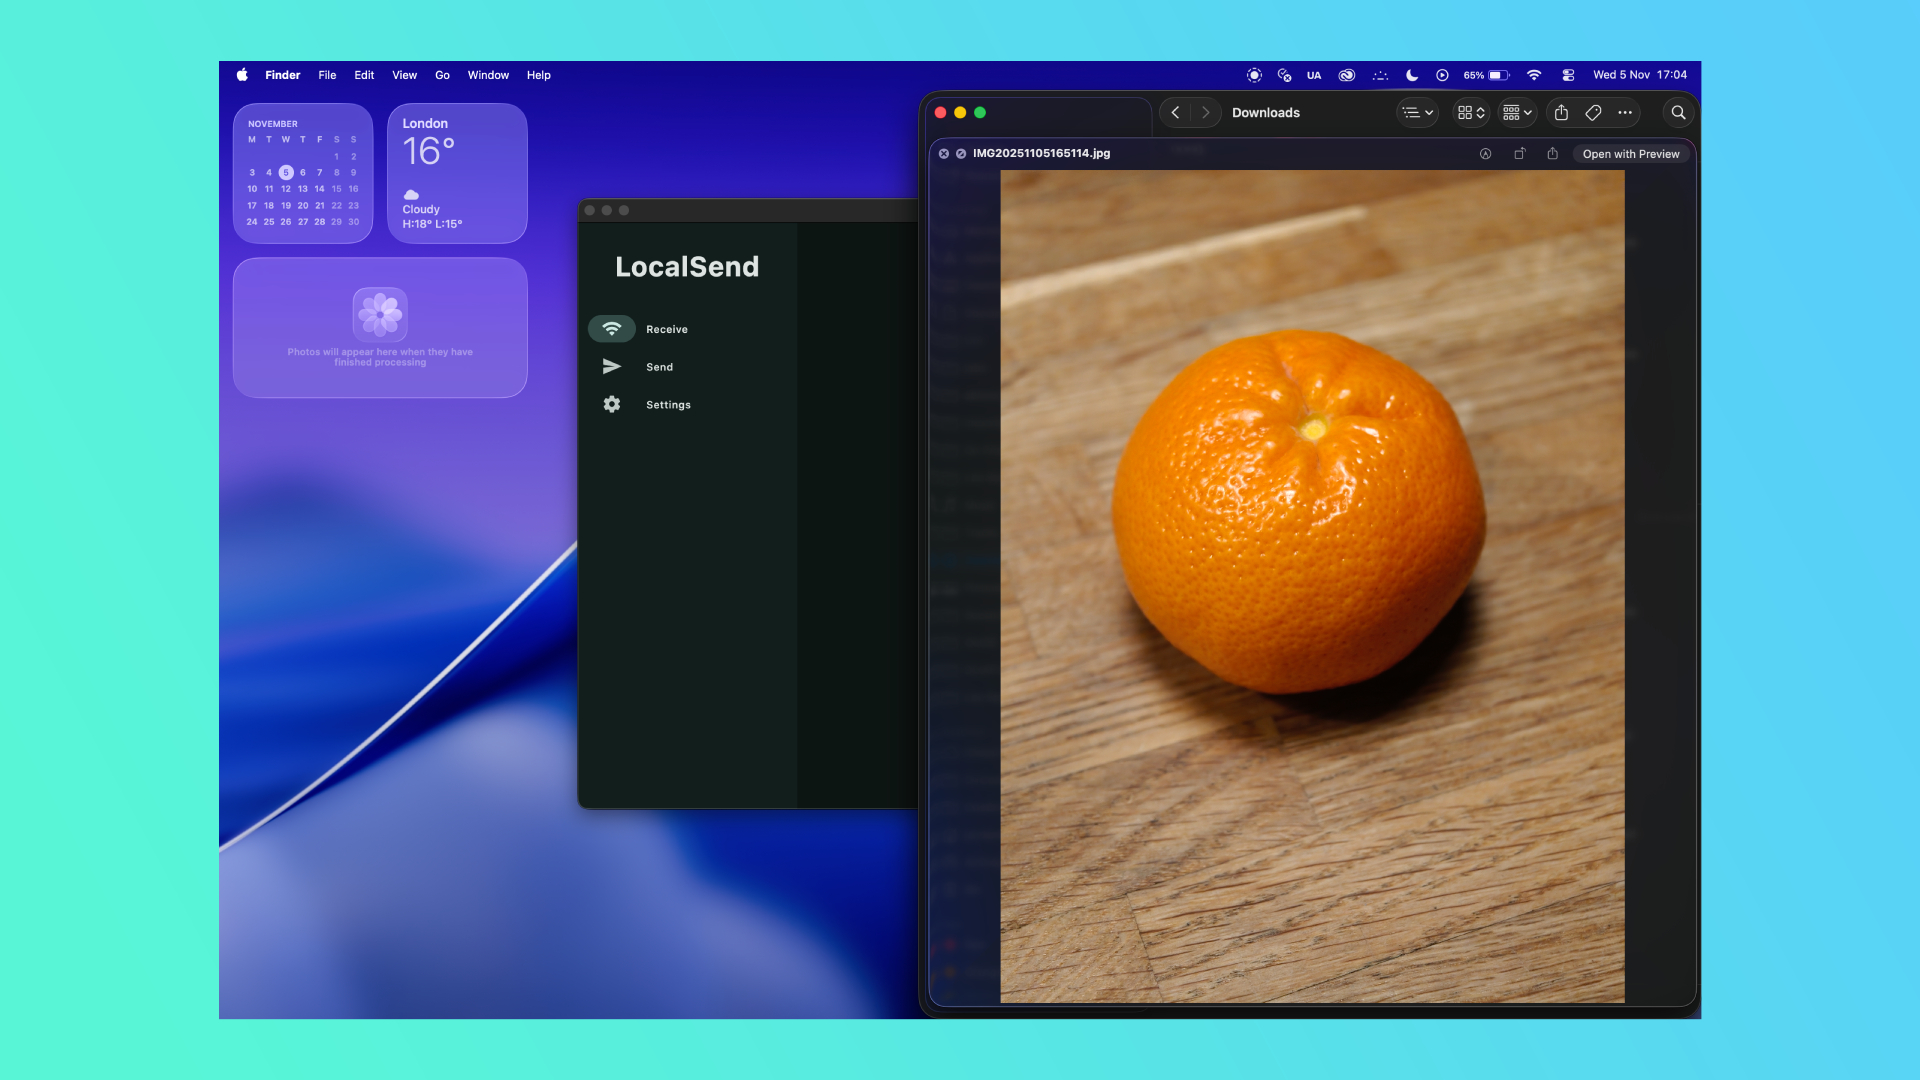1920x1080 pixels.
Task: Expand the list view options dropdown
Action: pos(1417,112)
